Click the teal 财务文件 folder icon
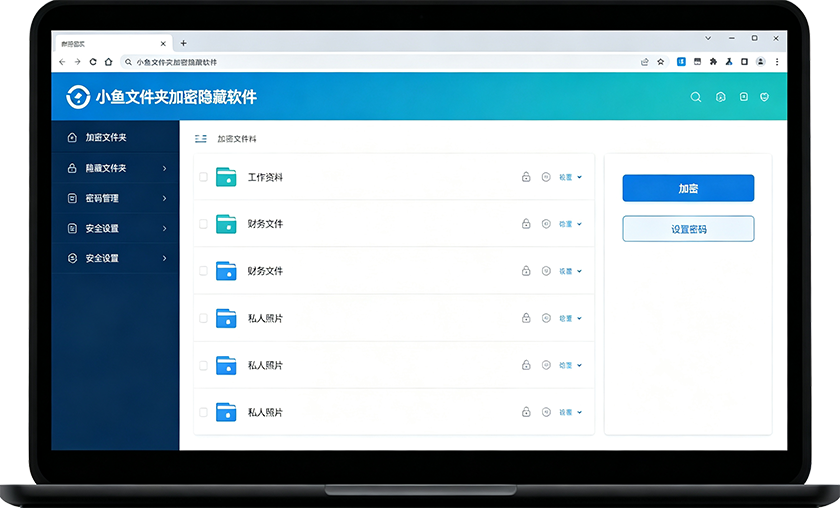 tap(226, 224)
